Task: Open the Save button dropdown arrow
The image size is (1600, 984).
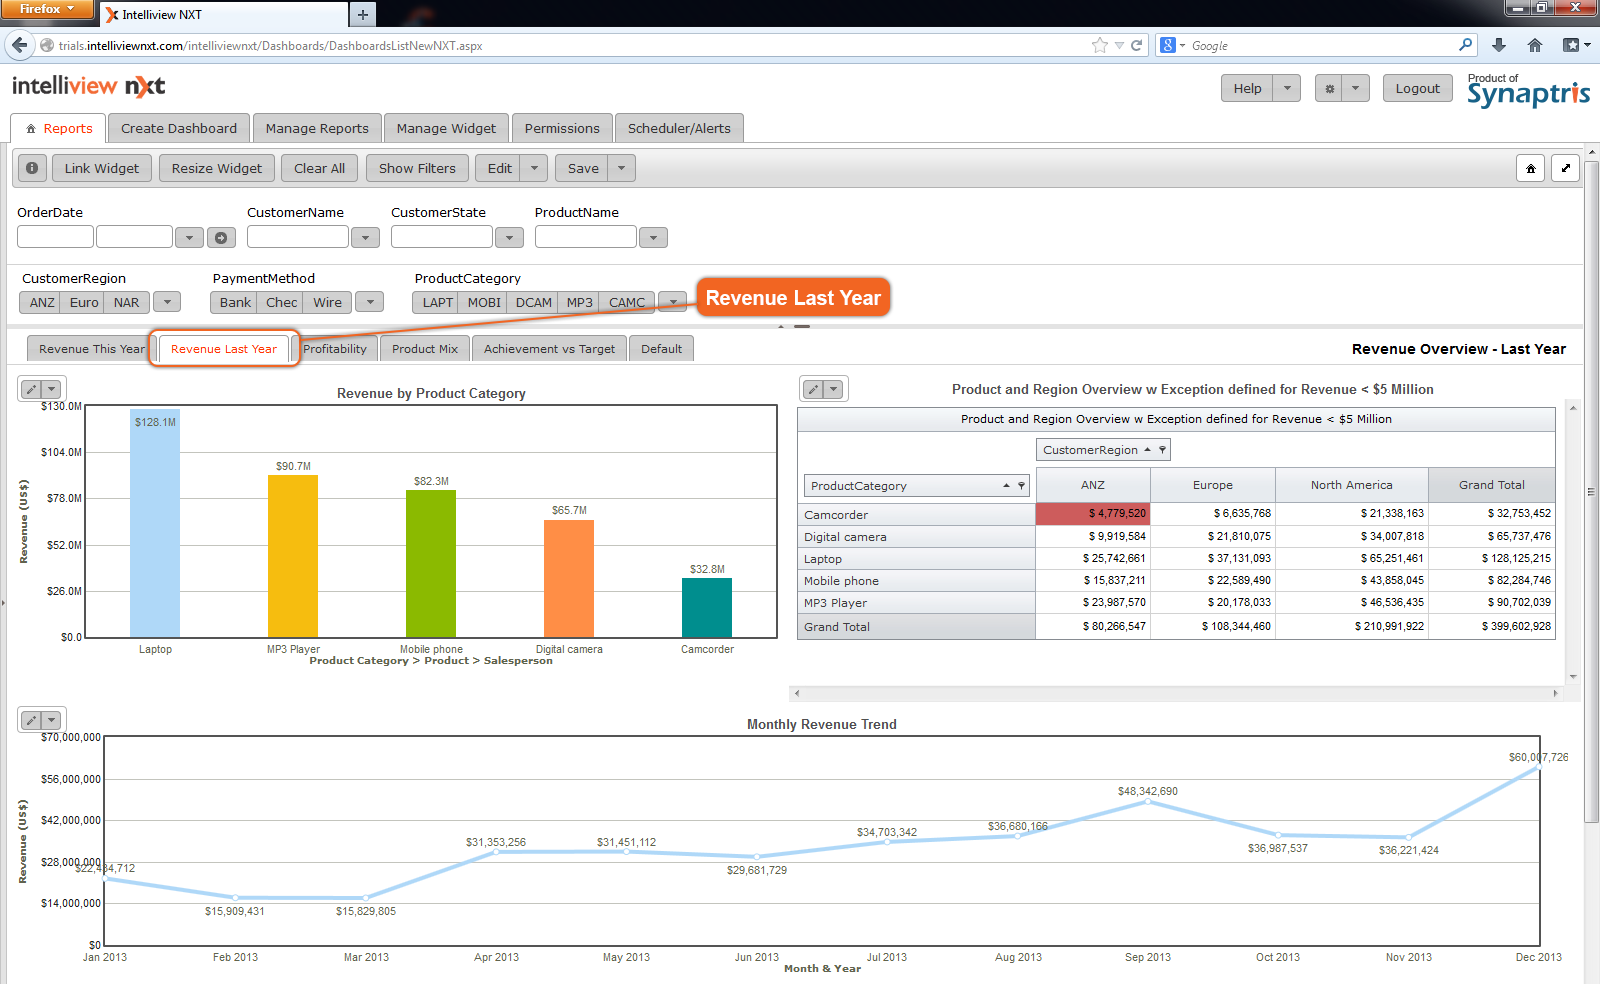Action: tap(621, 168)
